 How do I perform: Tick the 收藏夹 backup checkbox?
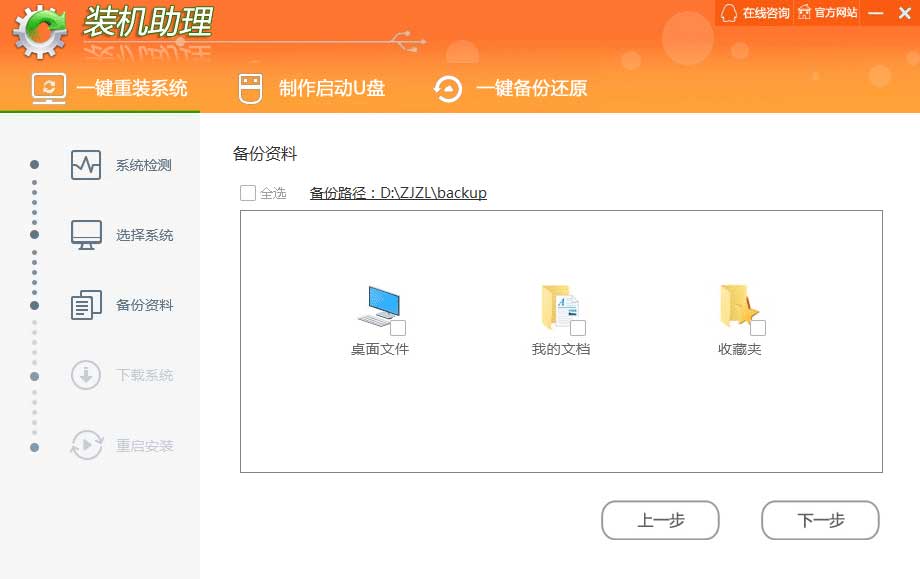click(758, 328)
